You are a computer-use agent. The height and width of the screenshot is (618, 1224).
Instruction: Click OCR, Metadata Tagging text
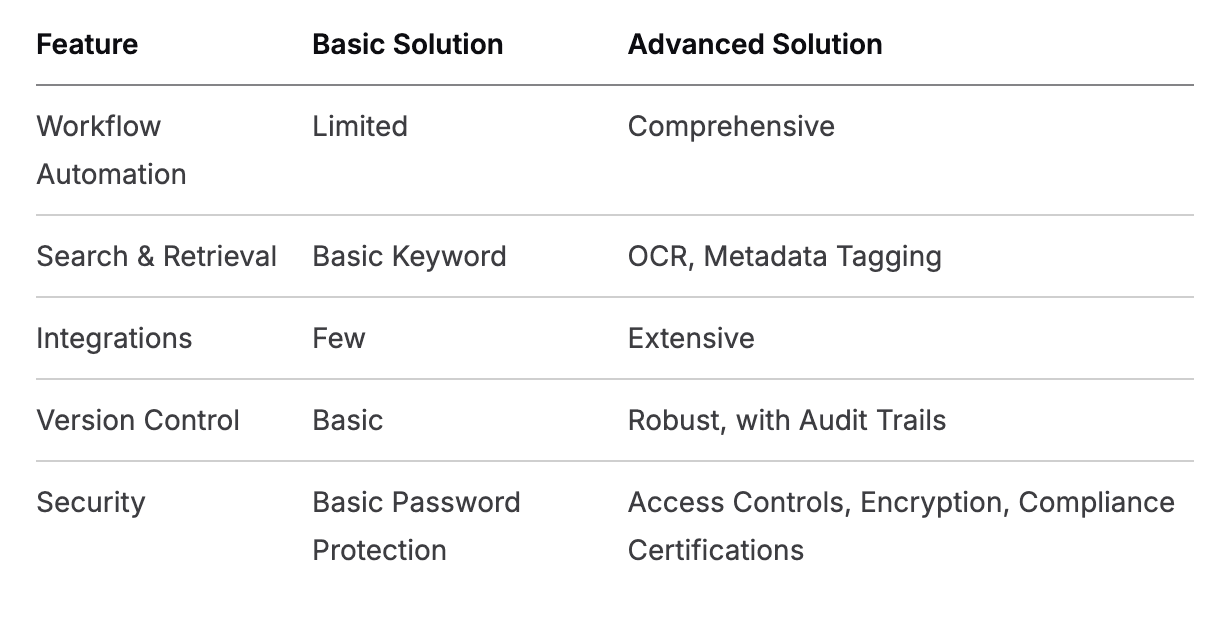(x=784, y=256)
